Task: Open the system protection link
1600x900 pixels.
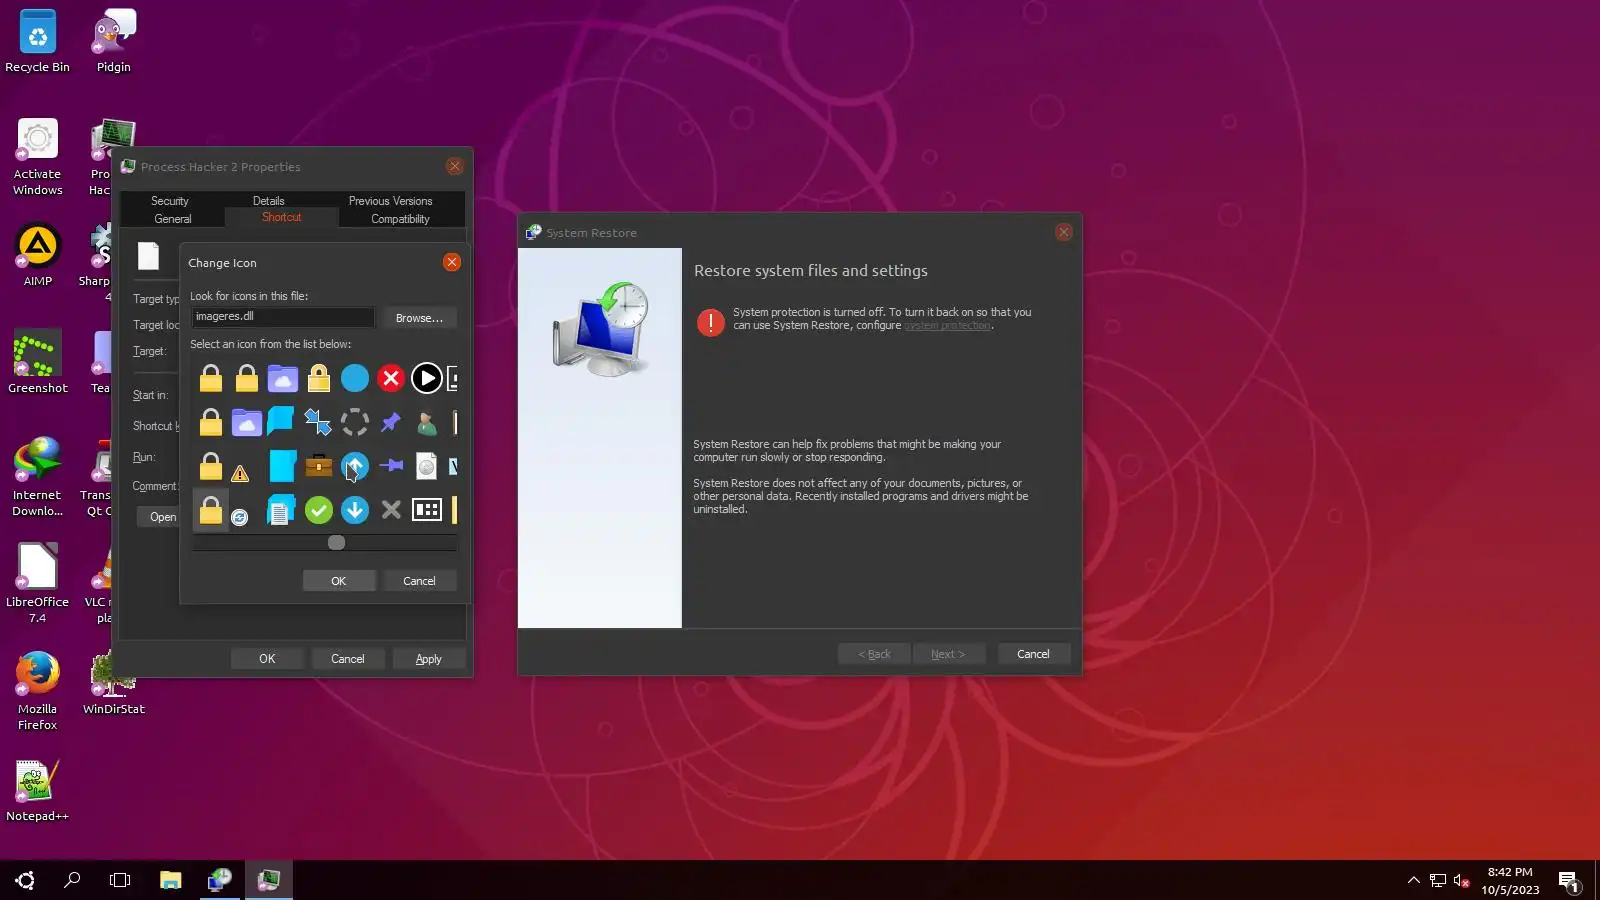Action: 947,326
